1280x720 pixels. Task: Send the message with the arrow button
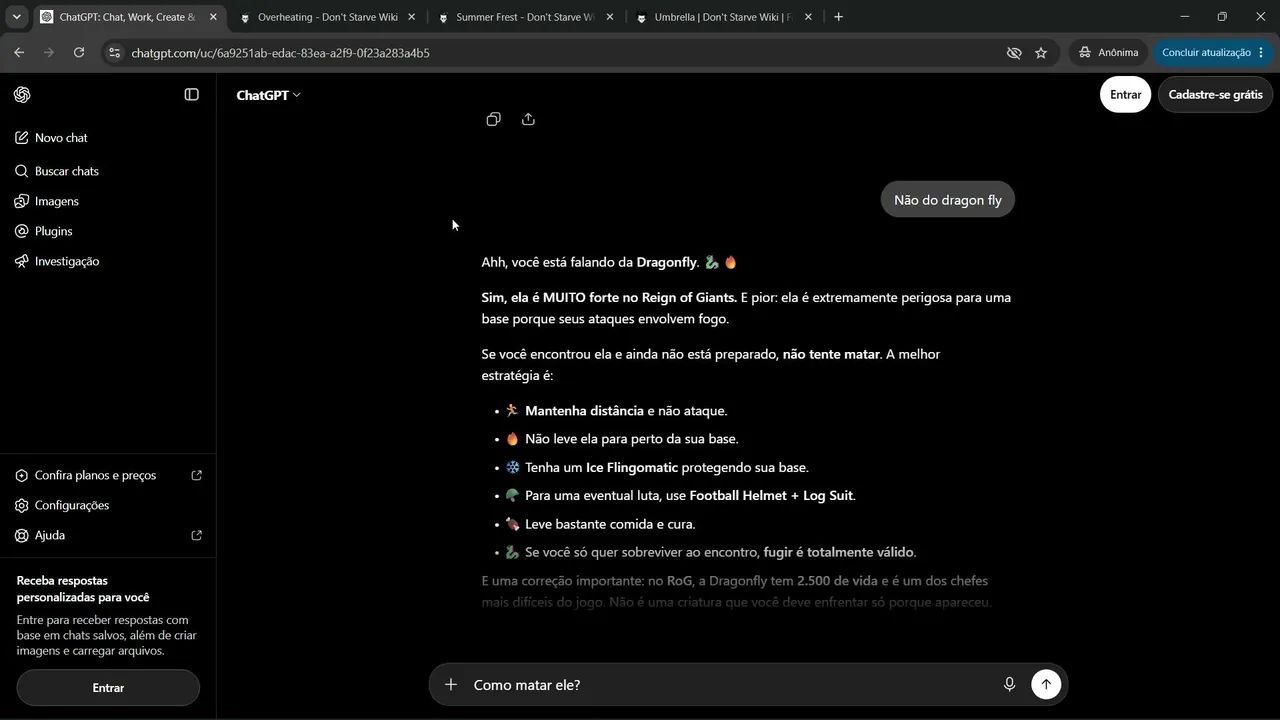click(x=1046, y=684)
